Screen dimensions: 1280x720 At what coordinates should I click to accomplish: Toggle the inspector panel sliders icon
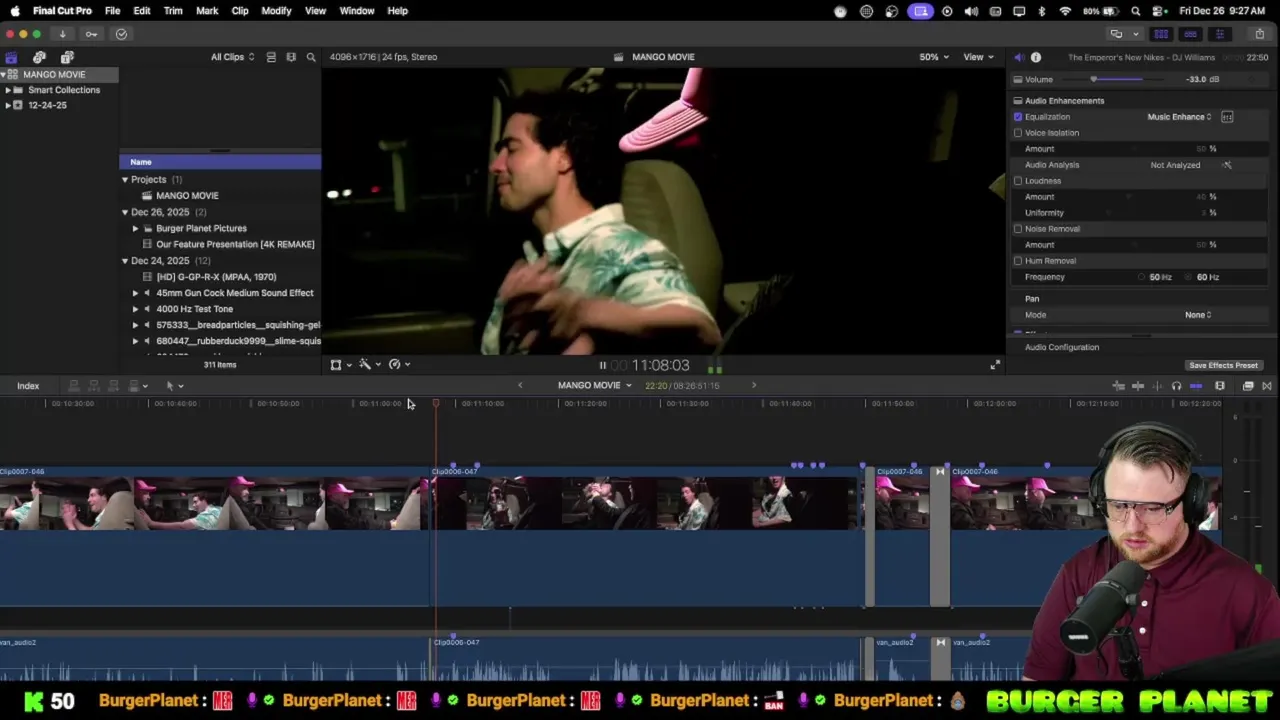[x=1219, y=34]
